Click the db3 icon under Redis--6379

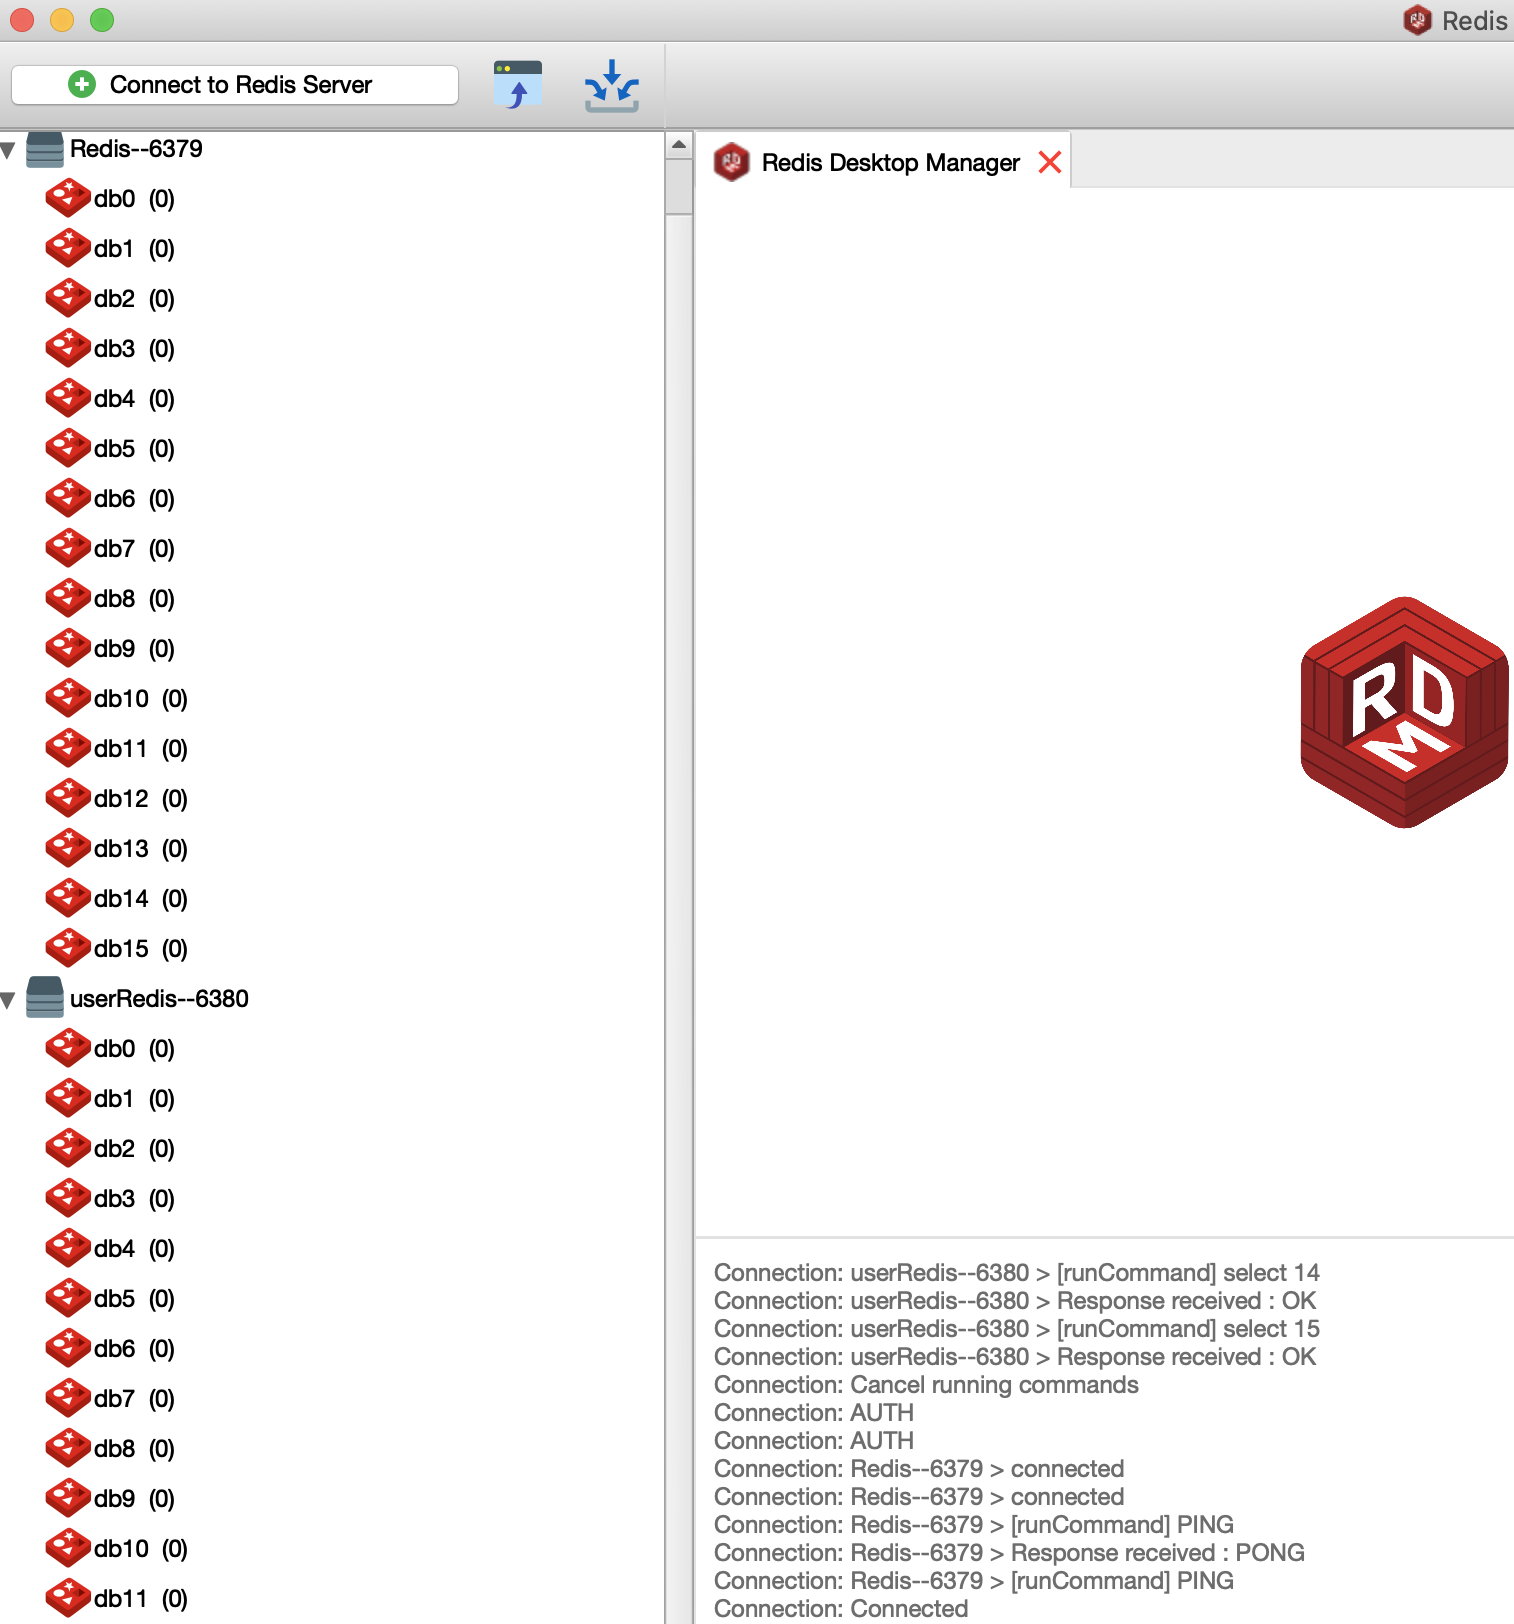pos(68,348)
